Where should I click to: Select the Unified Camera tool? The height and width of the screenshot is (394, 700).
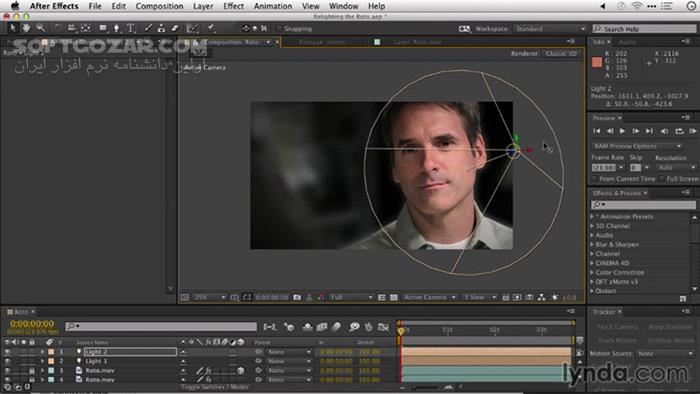pyautogui.click(x=72, y=28)
